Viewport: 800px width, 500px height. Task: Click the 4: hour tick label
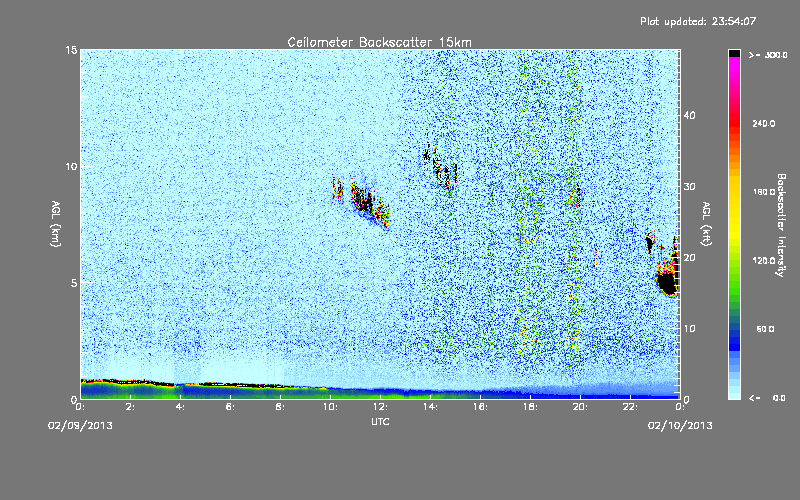tap(181, 407)
